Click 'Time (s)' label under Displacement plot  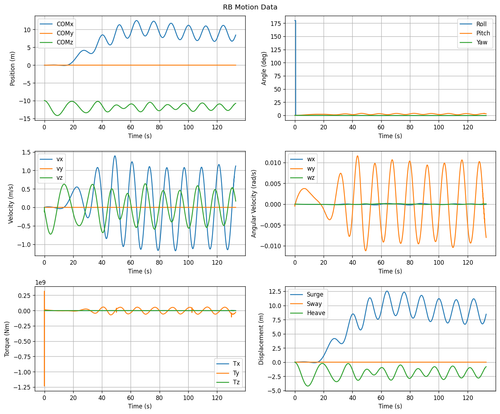click(390, 406)
